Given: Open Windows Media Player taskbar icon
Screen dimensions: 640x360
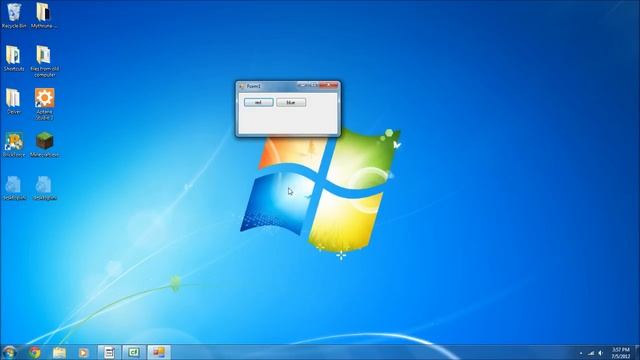Looking at the screenshot, I should tap(83, 352).
